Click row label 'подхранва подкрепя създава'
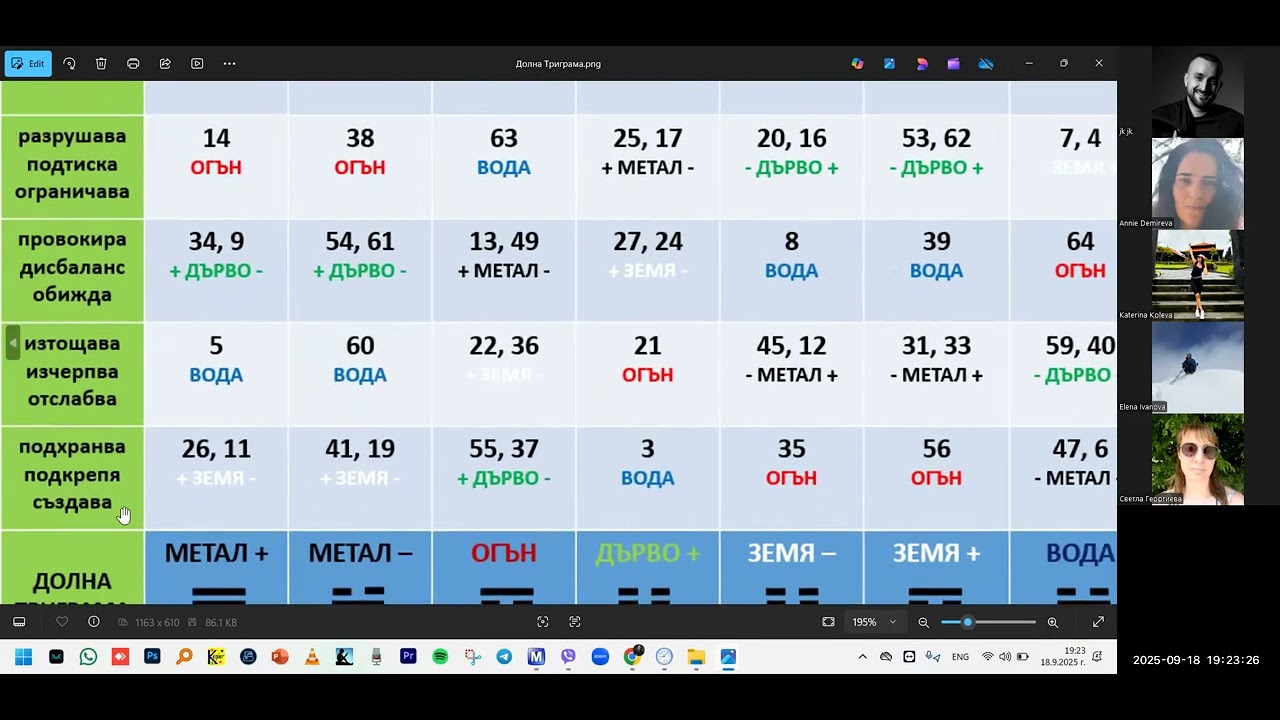The height and width of the screenshot is (720, 1280). tap(72, 475)
